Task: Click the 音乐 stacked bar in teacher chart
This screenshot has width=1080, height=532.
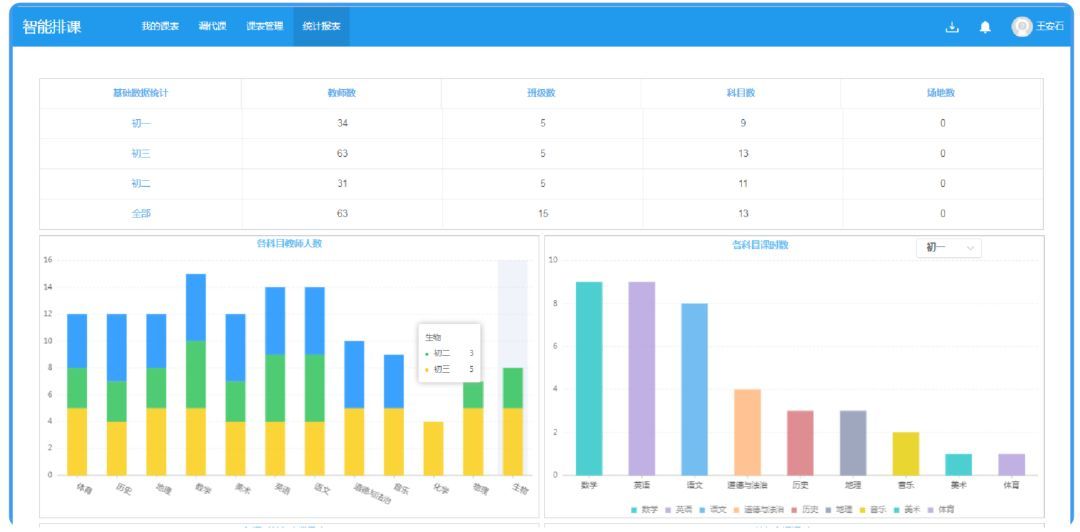Action: coord(394,414)
